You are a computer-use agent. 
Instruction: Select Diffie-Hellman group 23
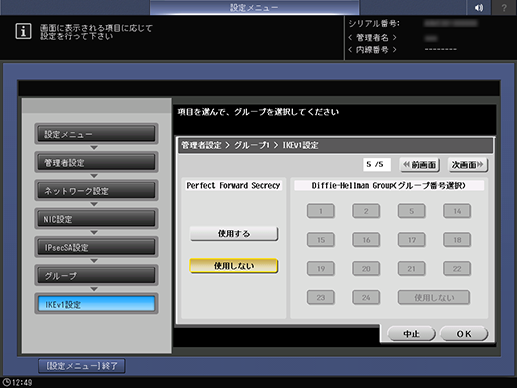pos(321,297)
